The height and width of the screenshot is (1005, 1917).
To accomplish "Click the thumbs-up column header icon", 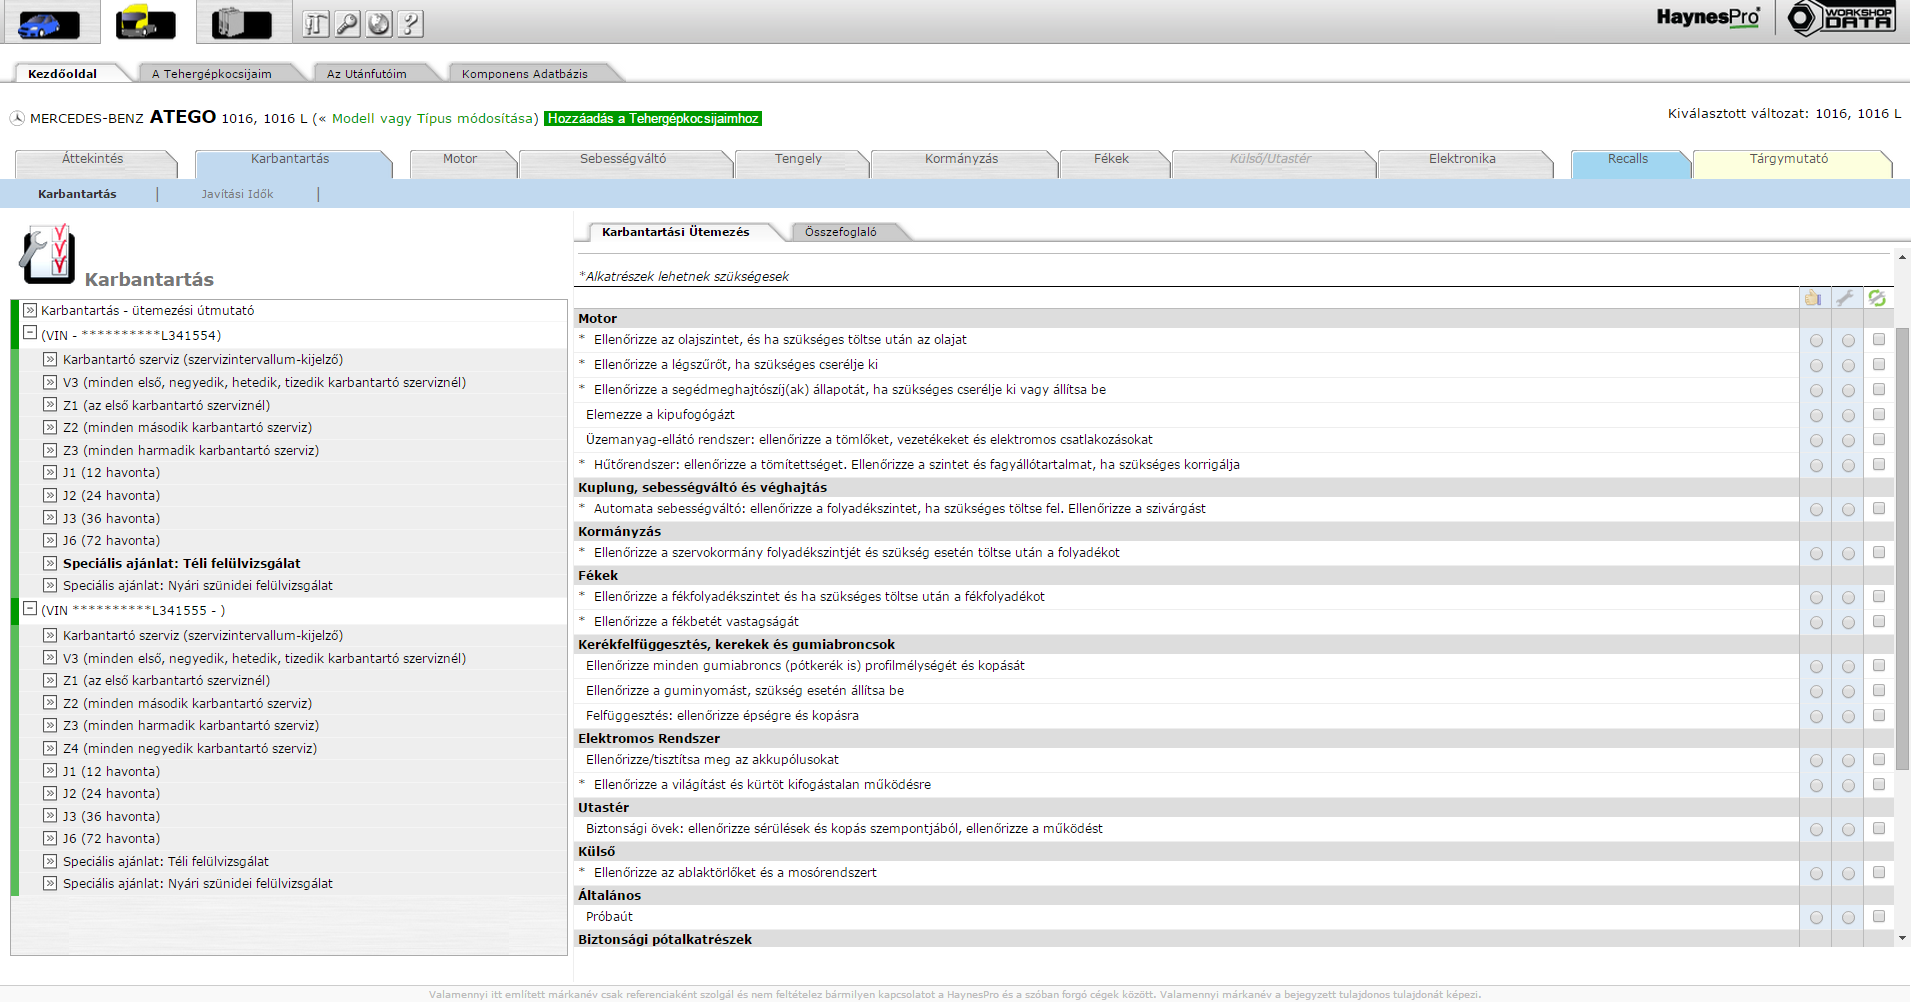I will pos(1813,298).
